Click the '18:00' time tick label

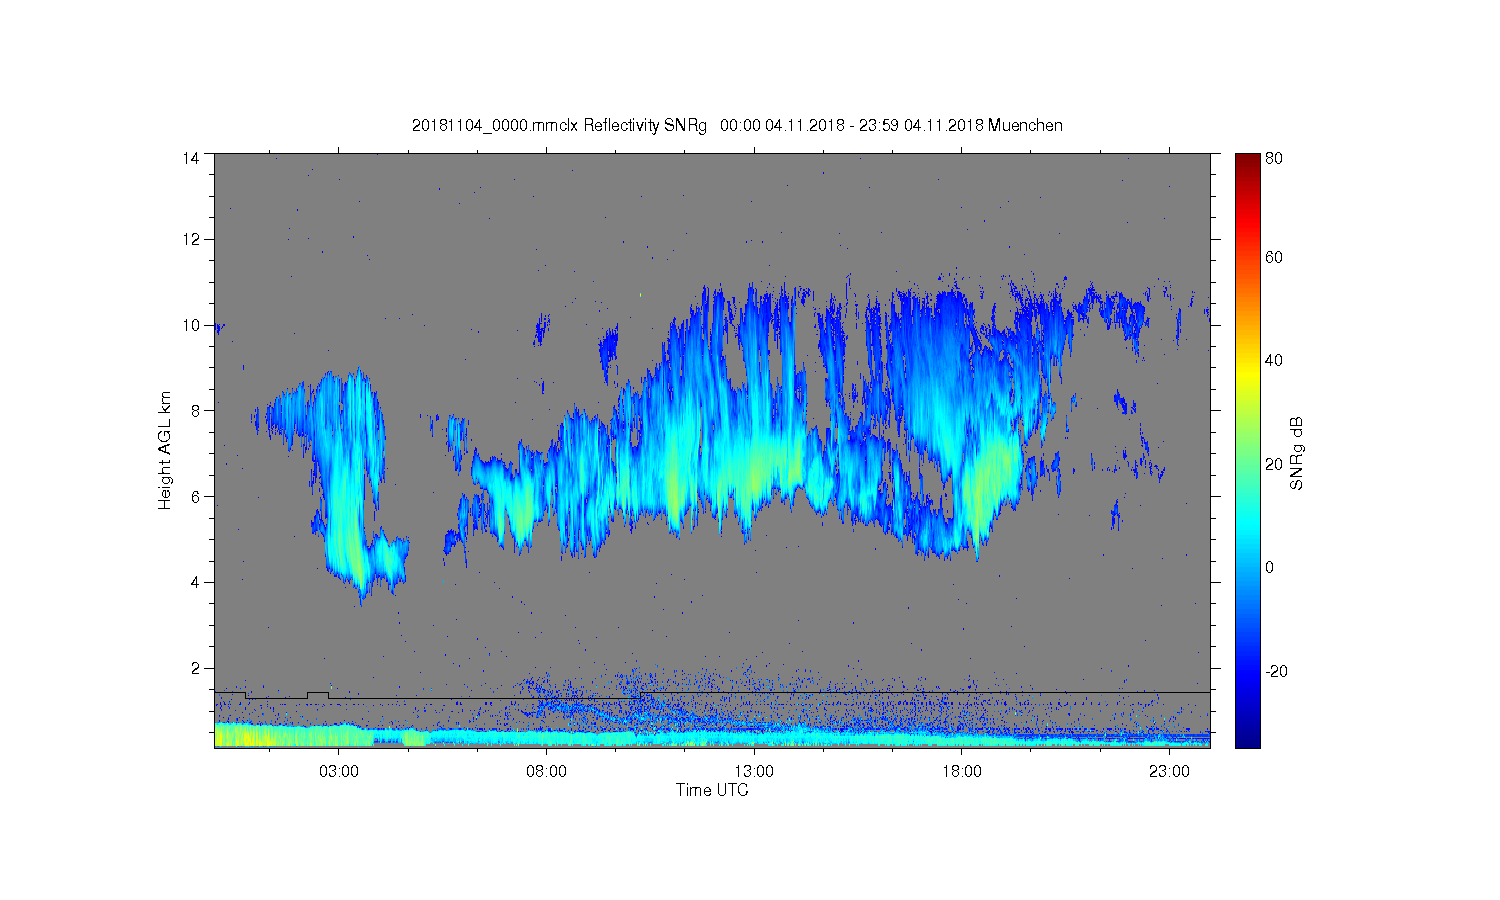click(x=961, y=771)
